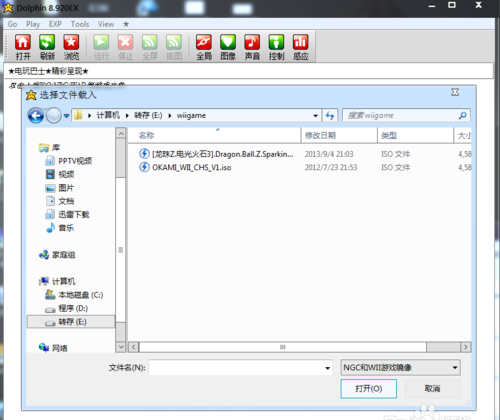Click 转存 (E:) in the address breadcrumb

pyautogui.click(x=148, y=116)
